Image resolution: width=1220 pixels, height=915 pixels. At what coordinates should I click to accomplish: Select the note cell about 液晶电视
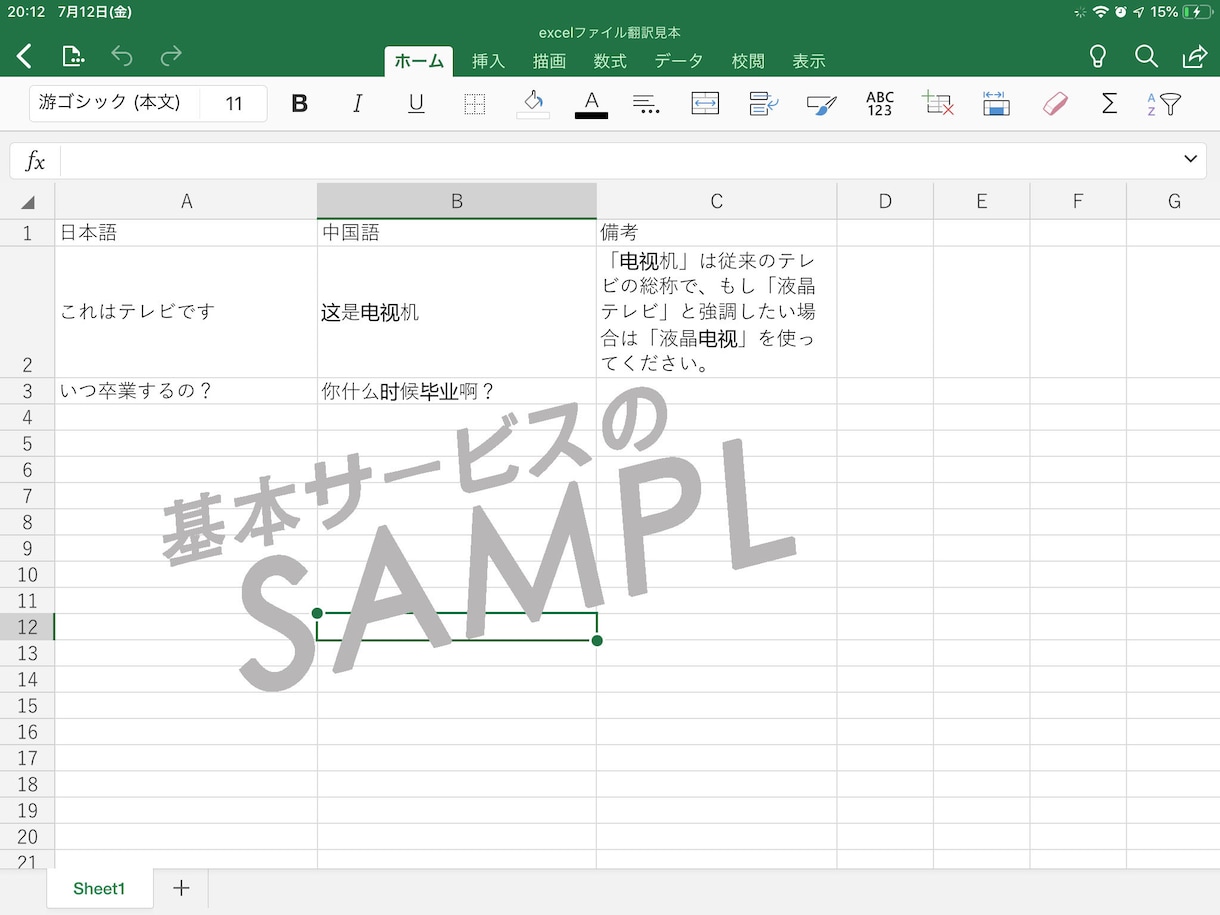point(717,312)
